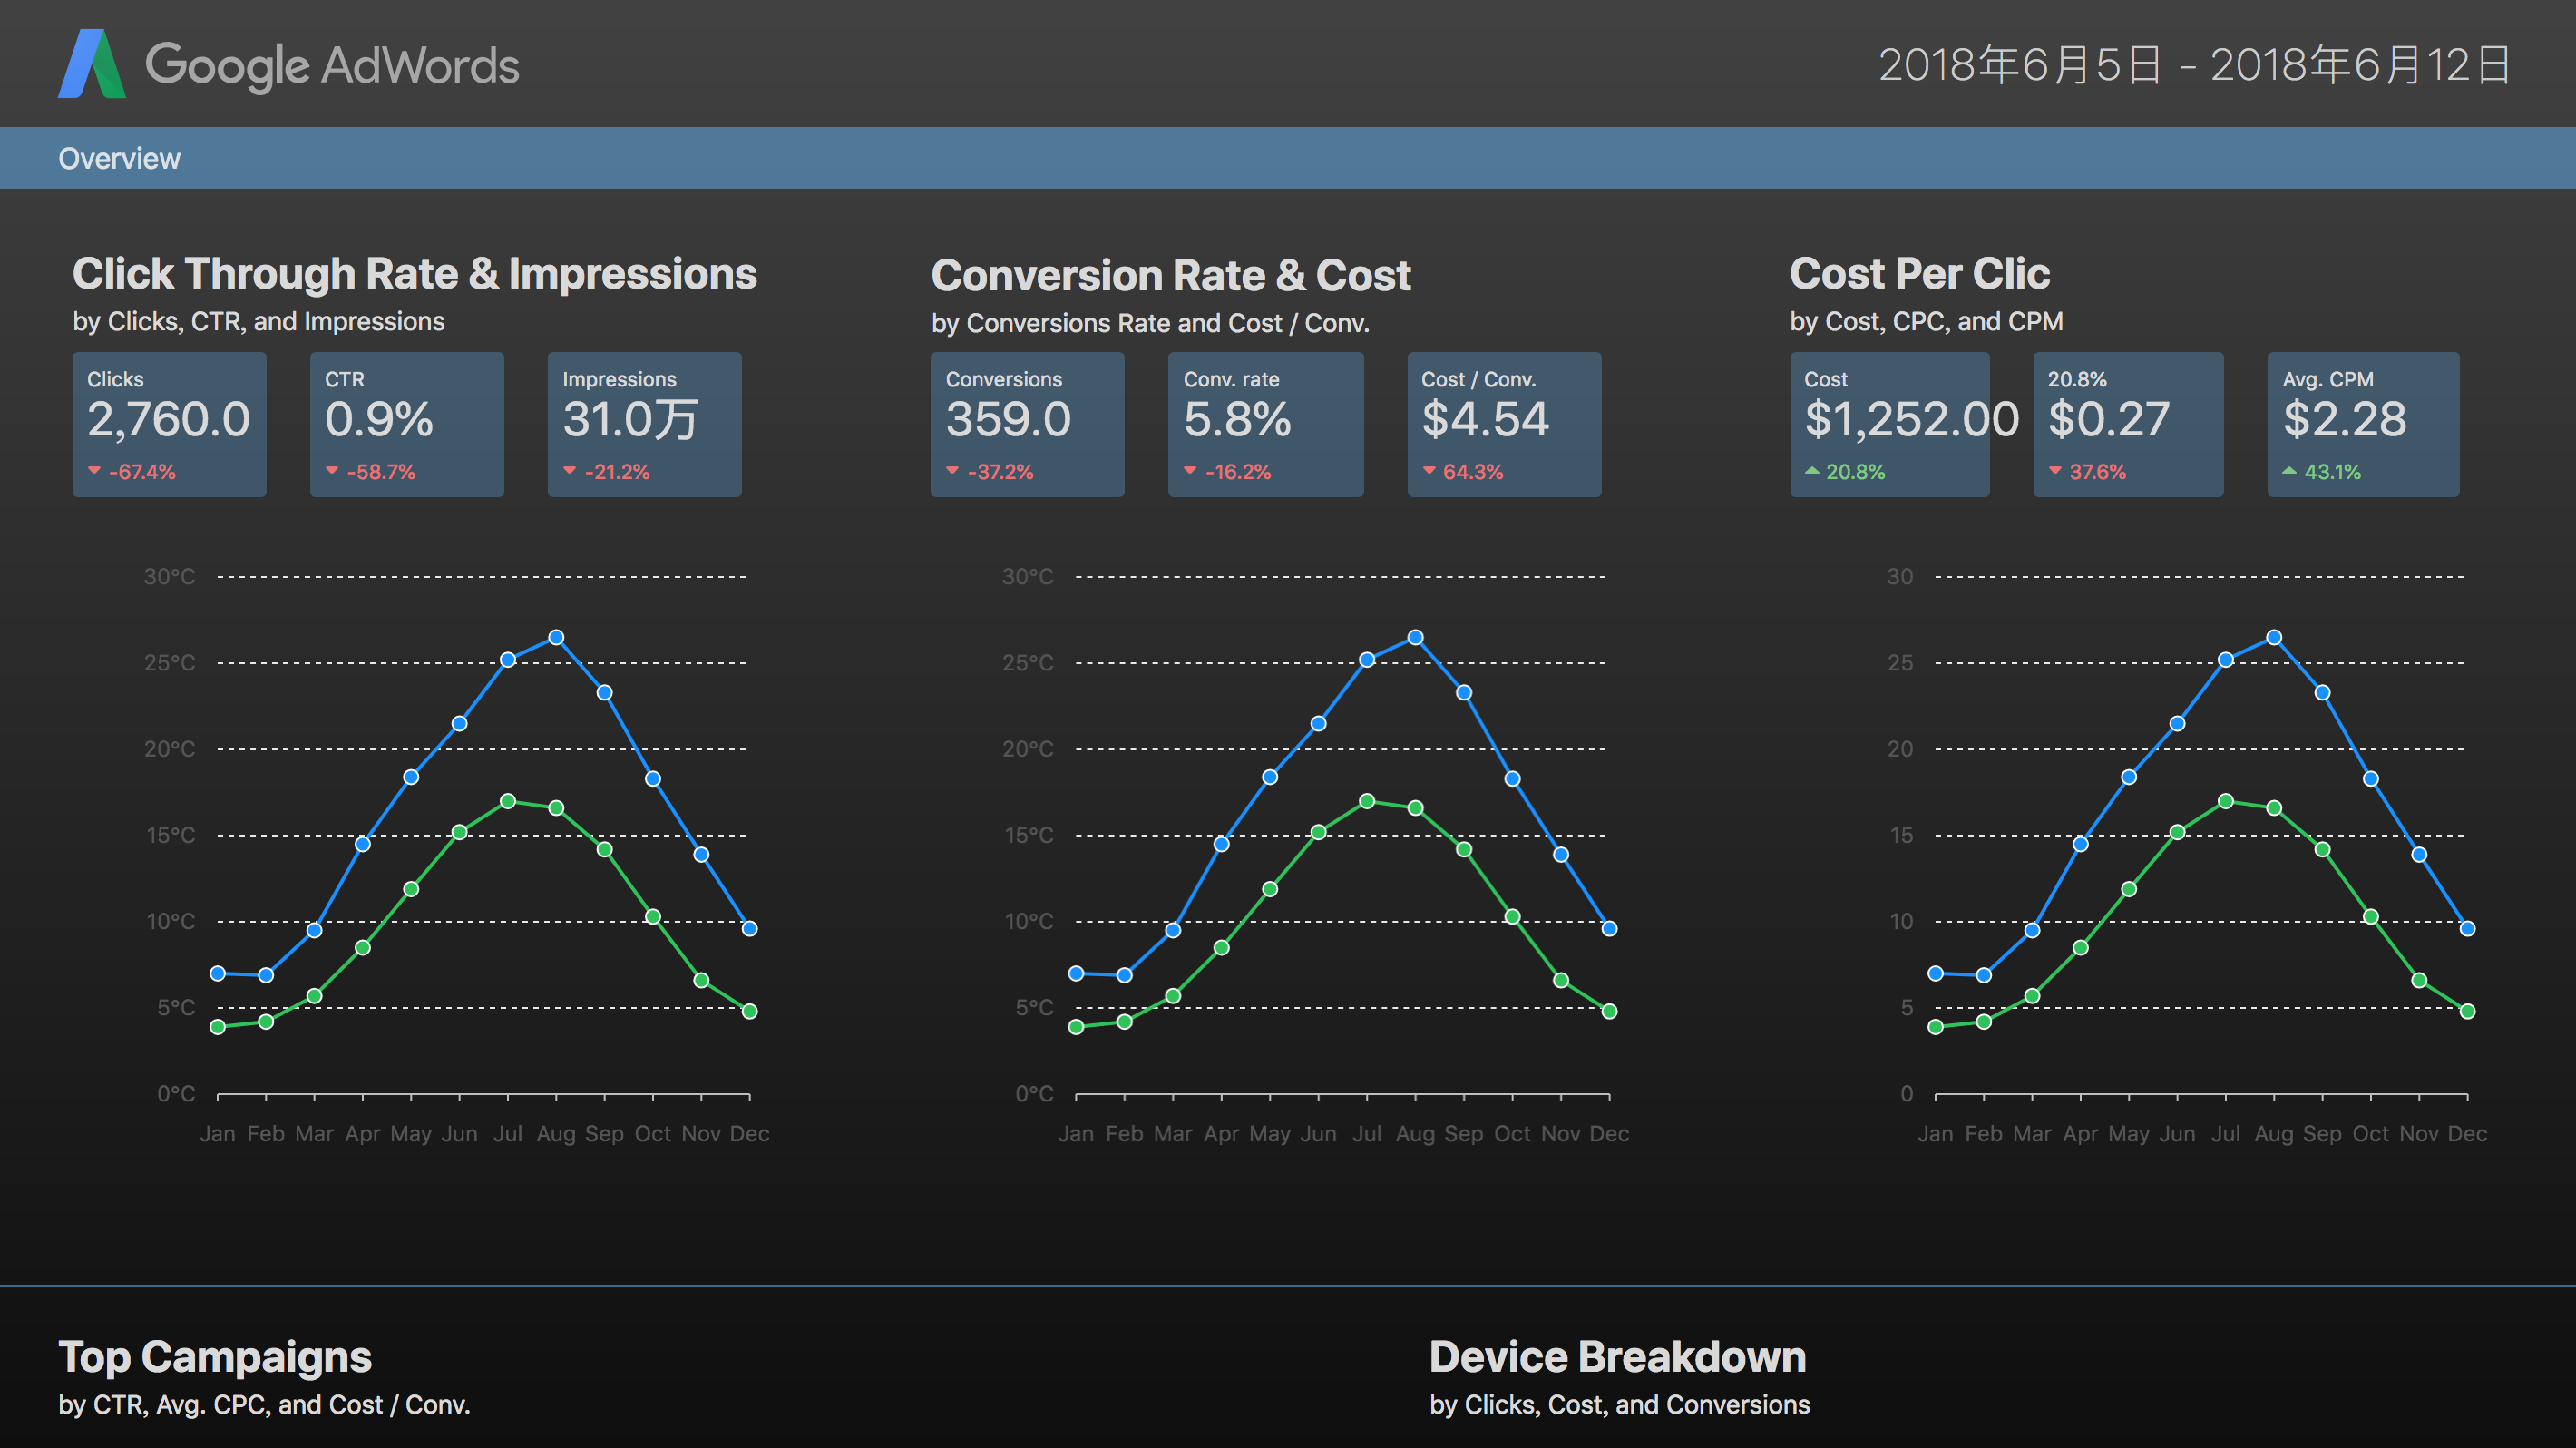This screenshot has width=2576, height=1448.
Task: Click the by Conversions Rate and Cost / Conv. subtitle
Action: coord(1150,323)
